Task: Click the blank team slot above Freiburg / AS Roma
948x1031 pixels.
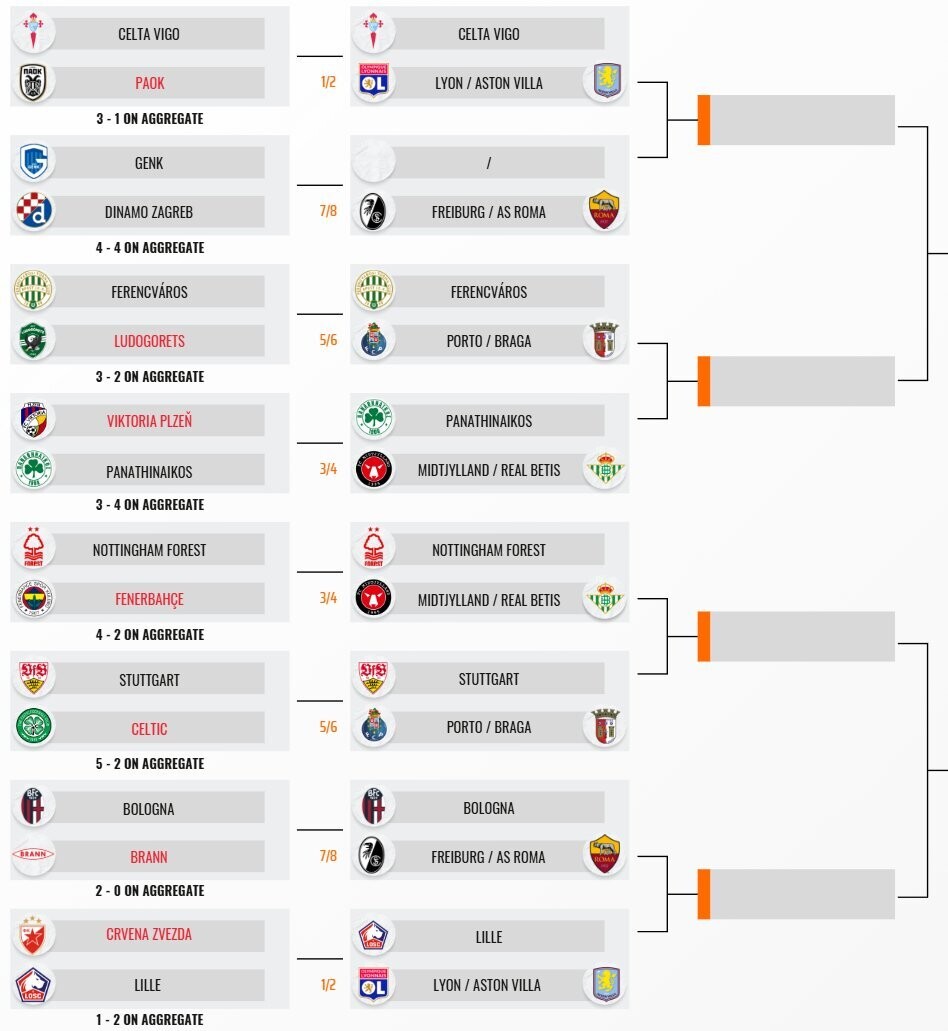Action: pyautogui.click(x=489, y=162)
